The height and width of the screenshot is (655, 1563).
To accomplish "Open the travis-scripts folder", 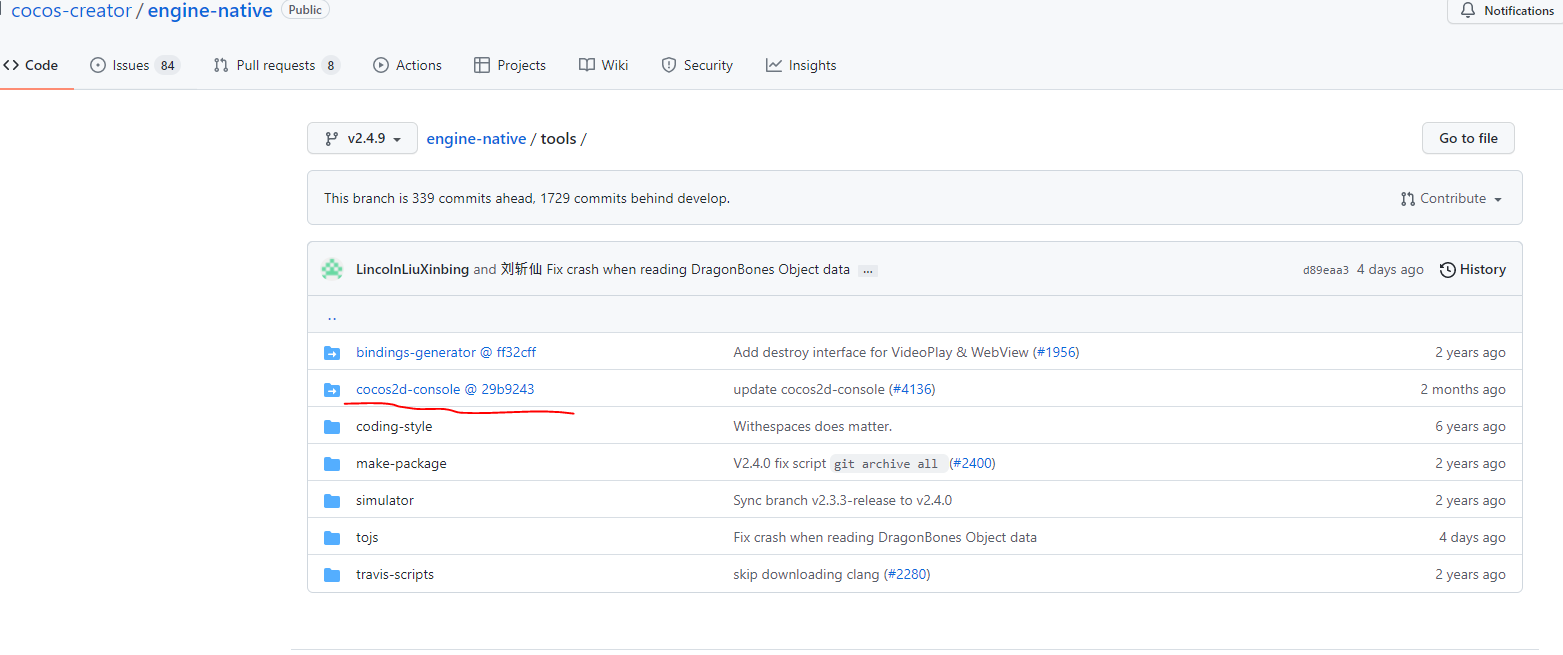I will 395,574.
